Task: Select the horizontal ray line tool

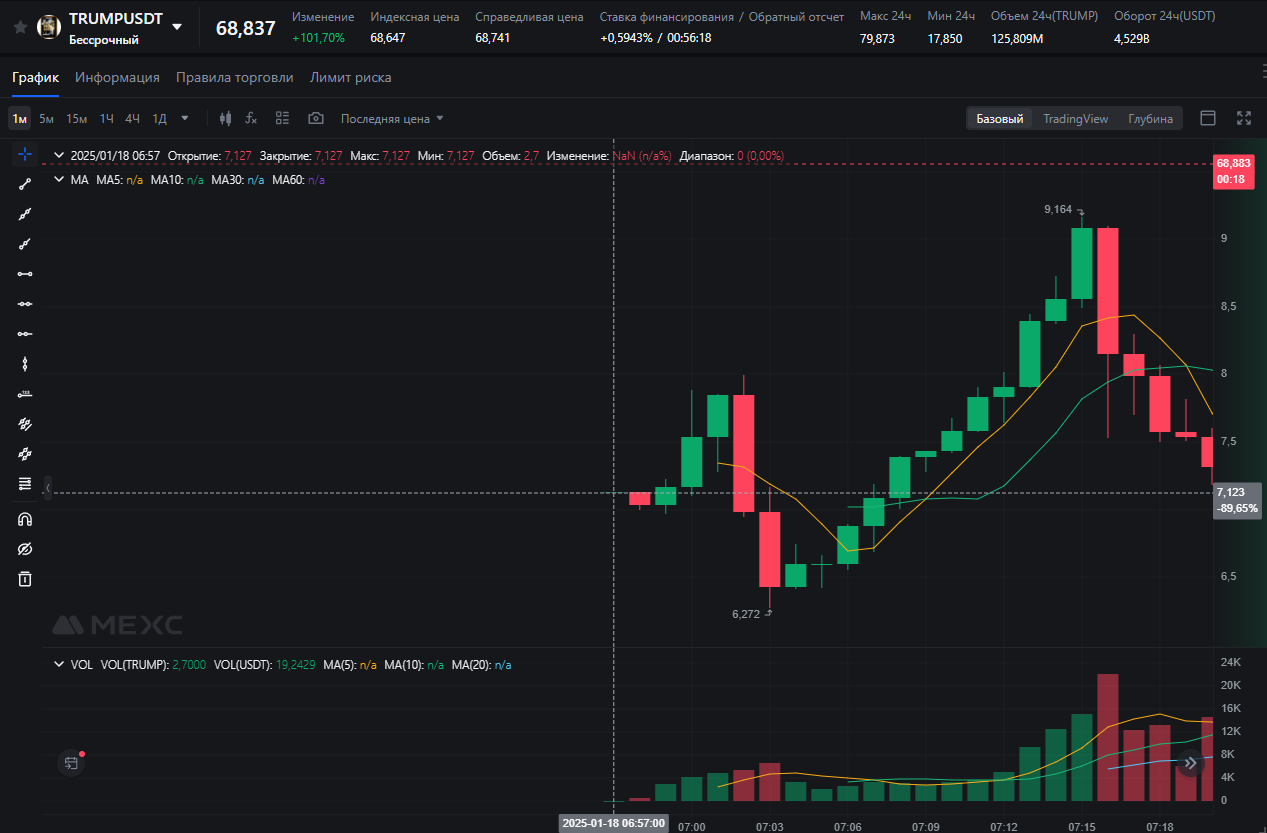Action: 25,334
